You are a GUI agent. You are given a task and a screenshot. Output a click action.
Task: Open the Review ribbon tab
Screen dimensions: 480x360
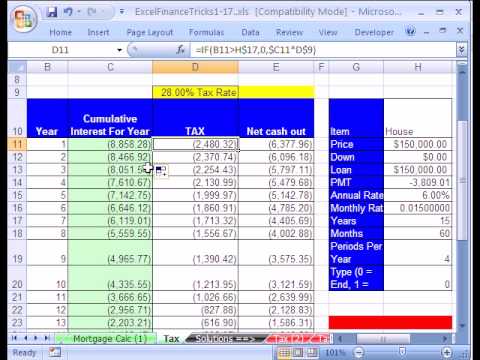pyautogui.click(x=289, y=32)
